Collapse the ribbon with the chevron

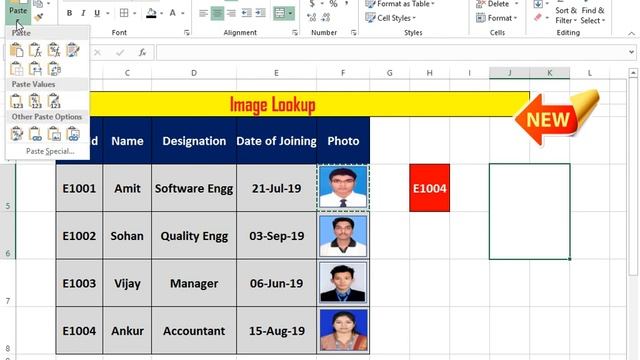(x=631, y=33)
